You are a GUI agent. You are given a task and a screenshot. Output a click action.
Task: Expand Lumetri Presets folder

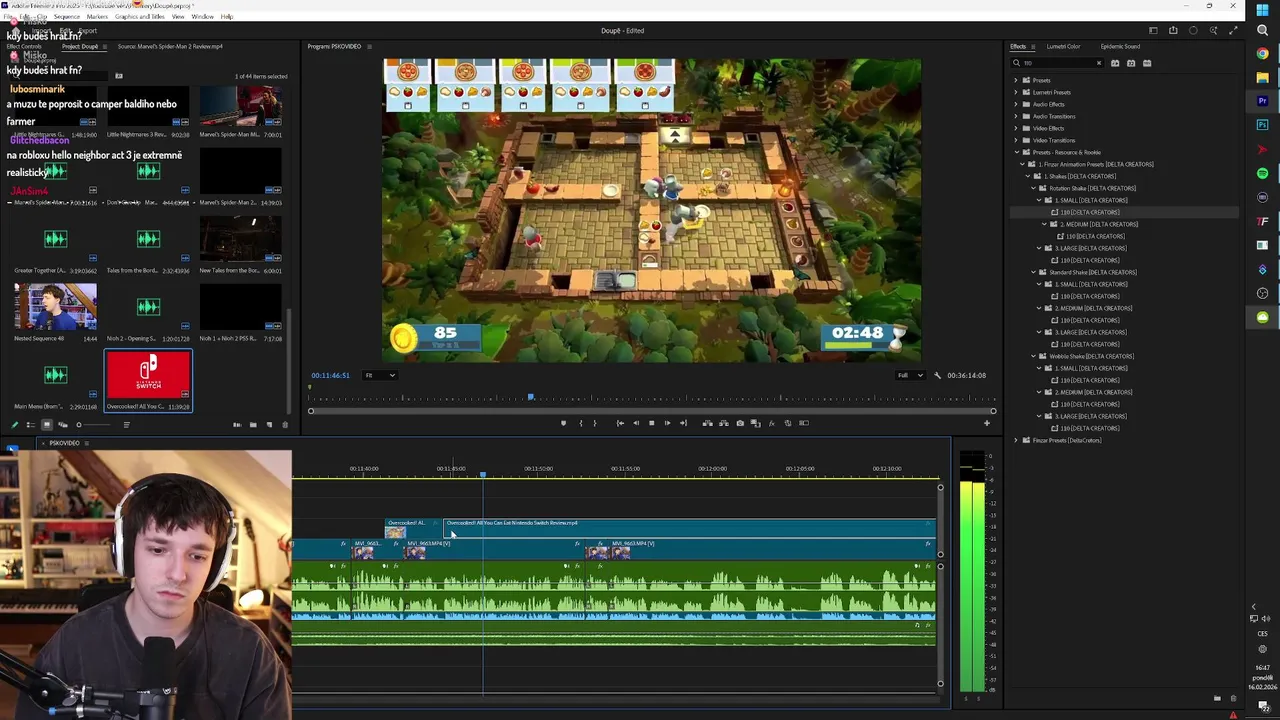(x=1016, y=92)
